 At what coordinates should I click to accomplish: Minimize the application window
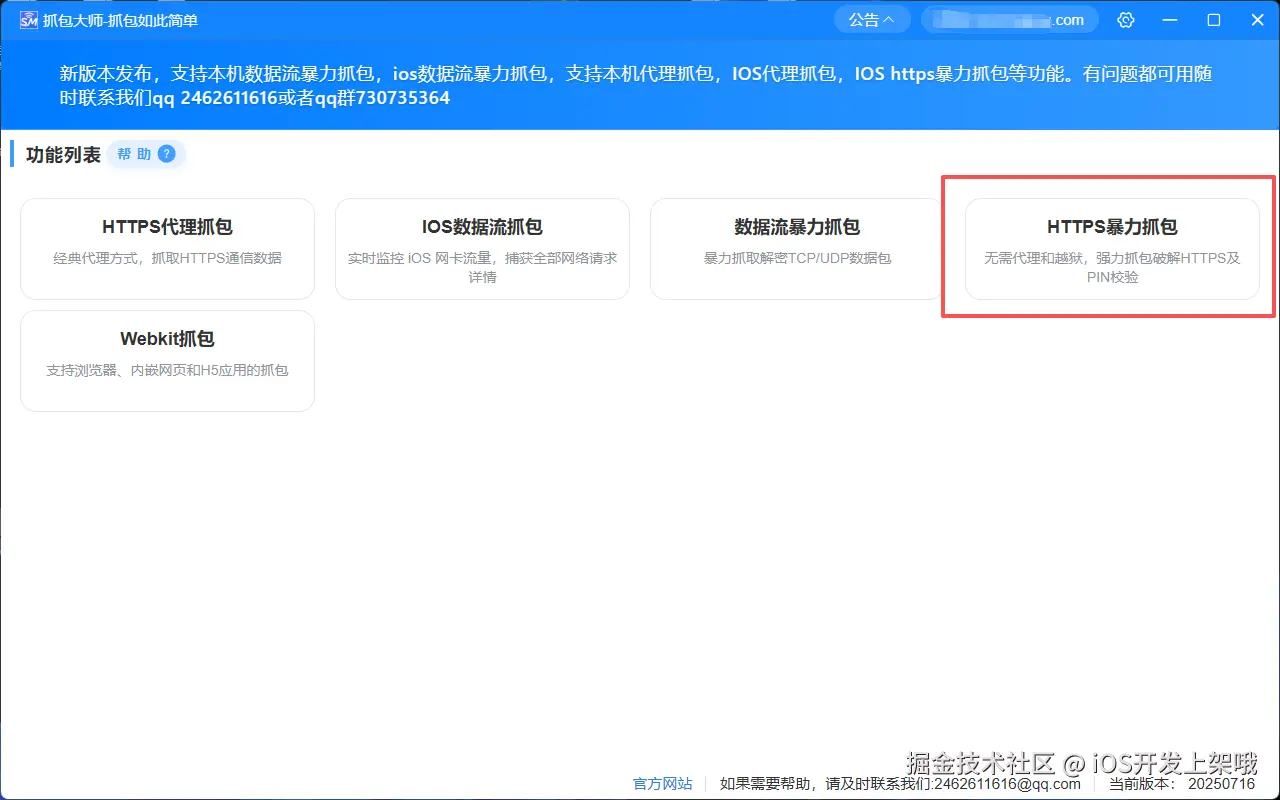[x=1170, y=19]
